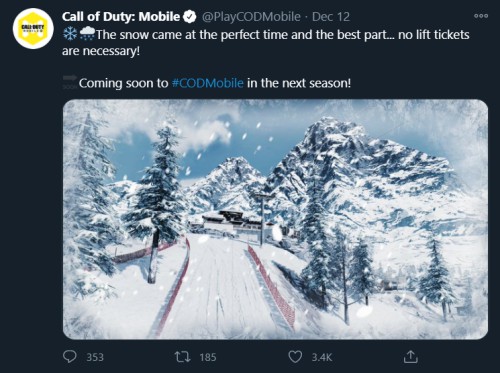Click the tweet text about lift tickets
Viewport: 500px width, 373px height.
tap(266, 43)
